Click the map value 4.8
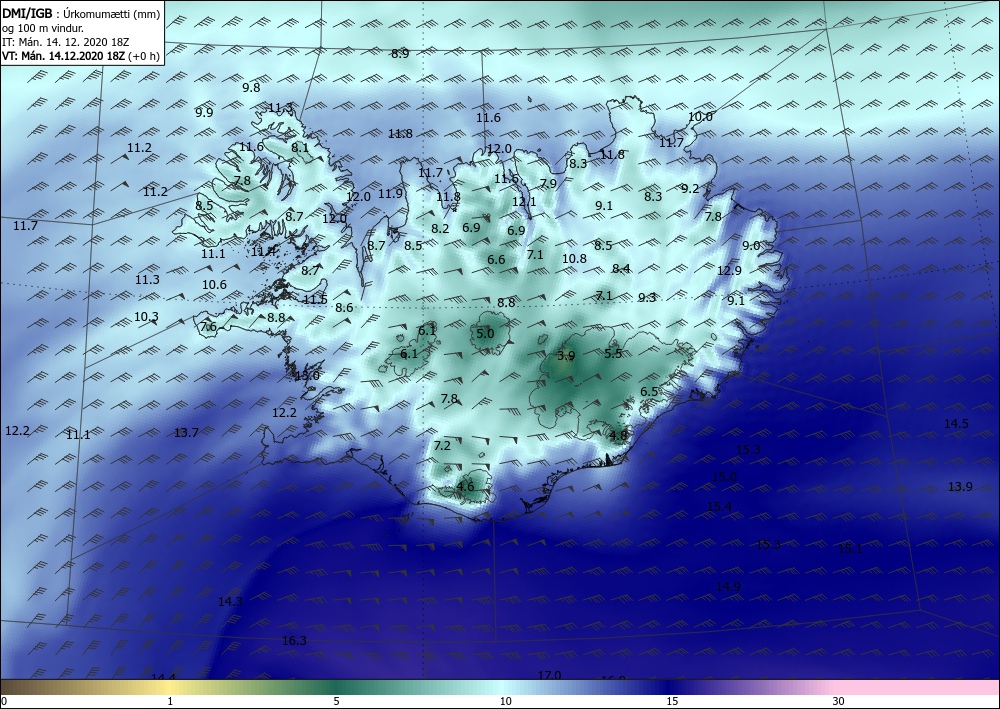The image size is (1000, 709). tap(619, 435)
